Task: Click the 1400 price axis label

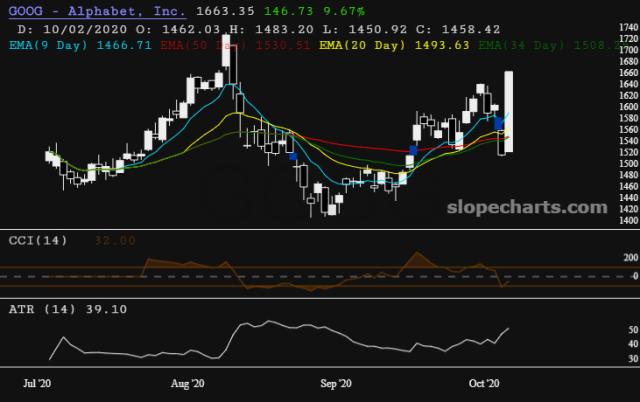Action: pos(629,220)
